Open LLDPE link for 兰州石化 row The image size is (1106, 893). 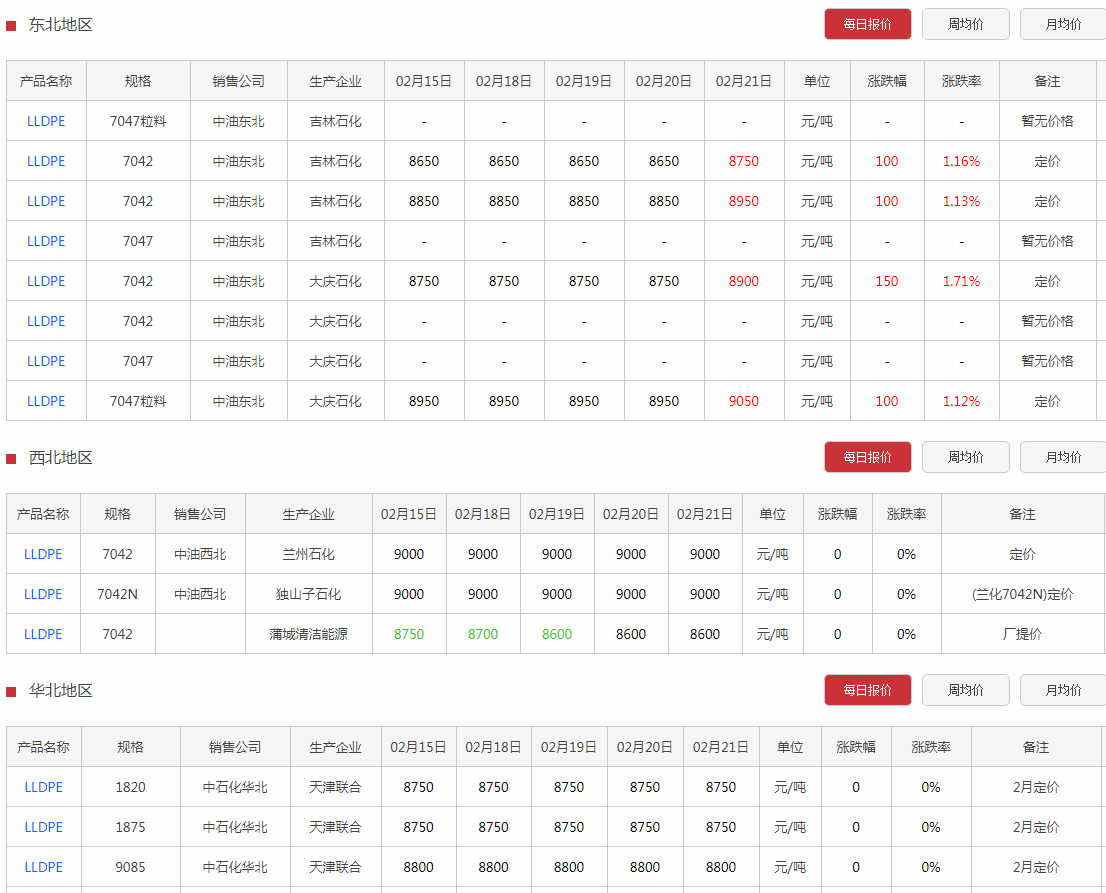(43, 554)
